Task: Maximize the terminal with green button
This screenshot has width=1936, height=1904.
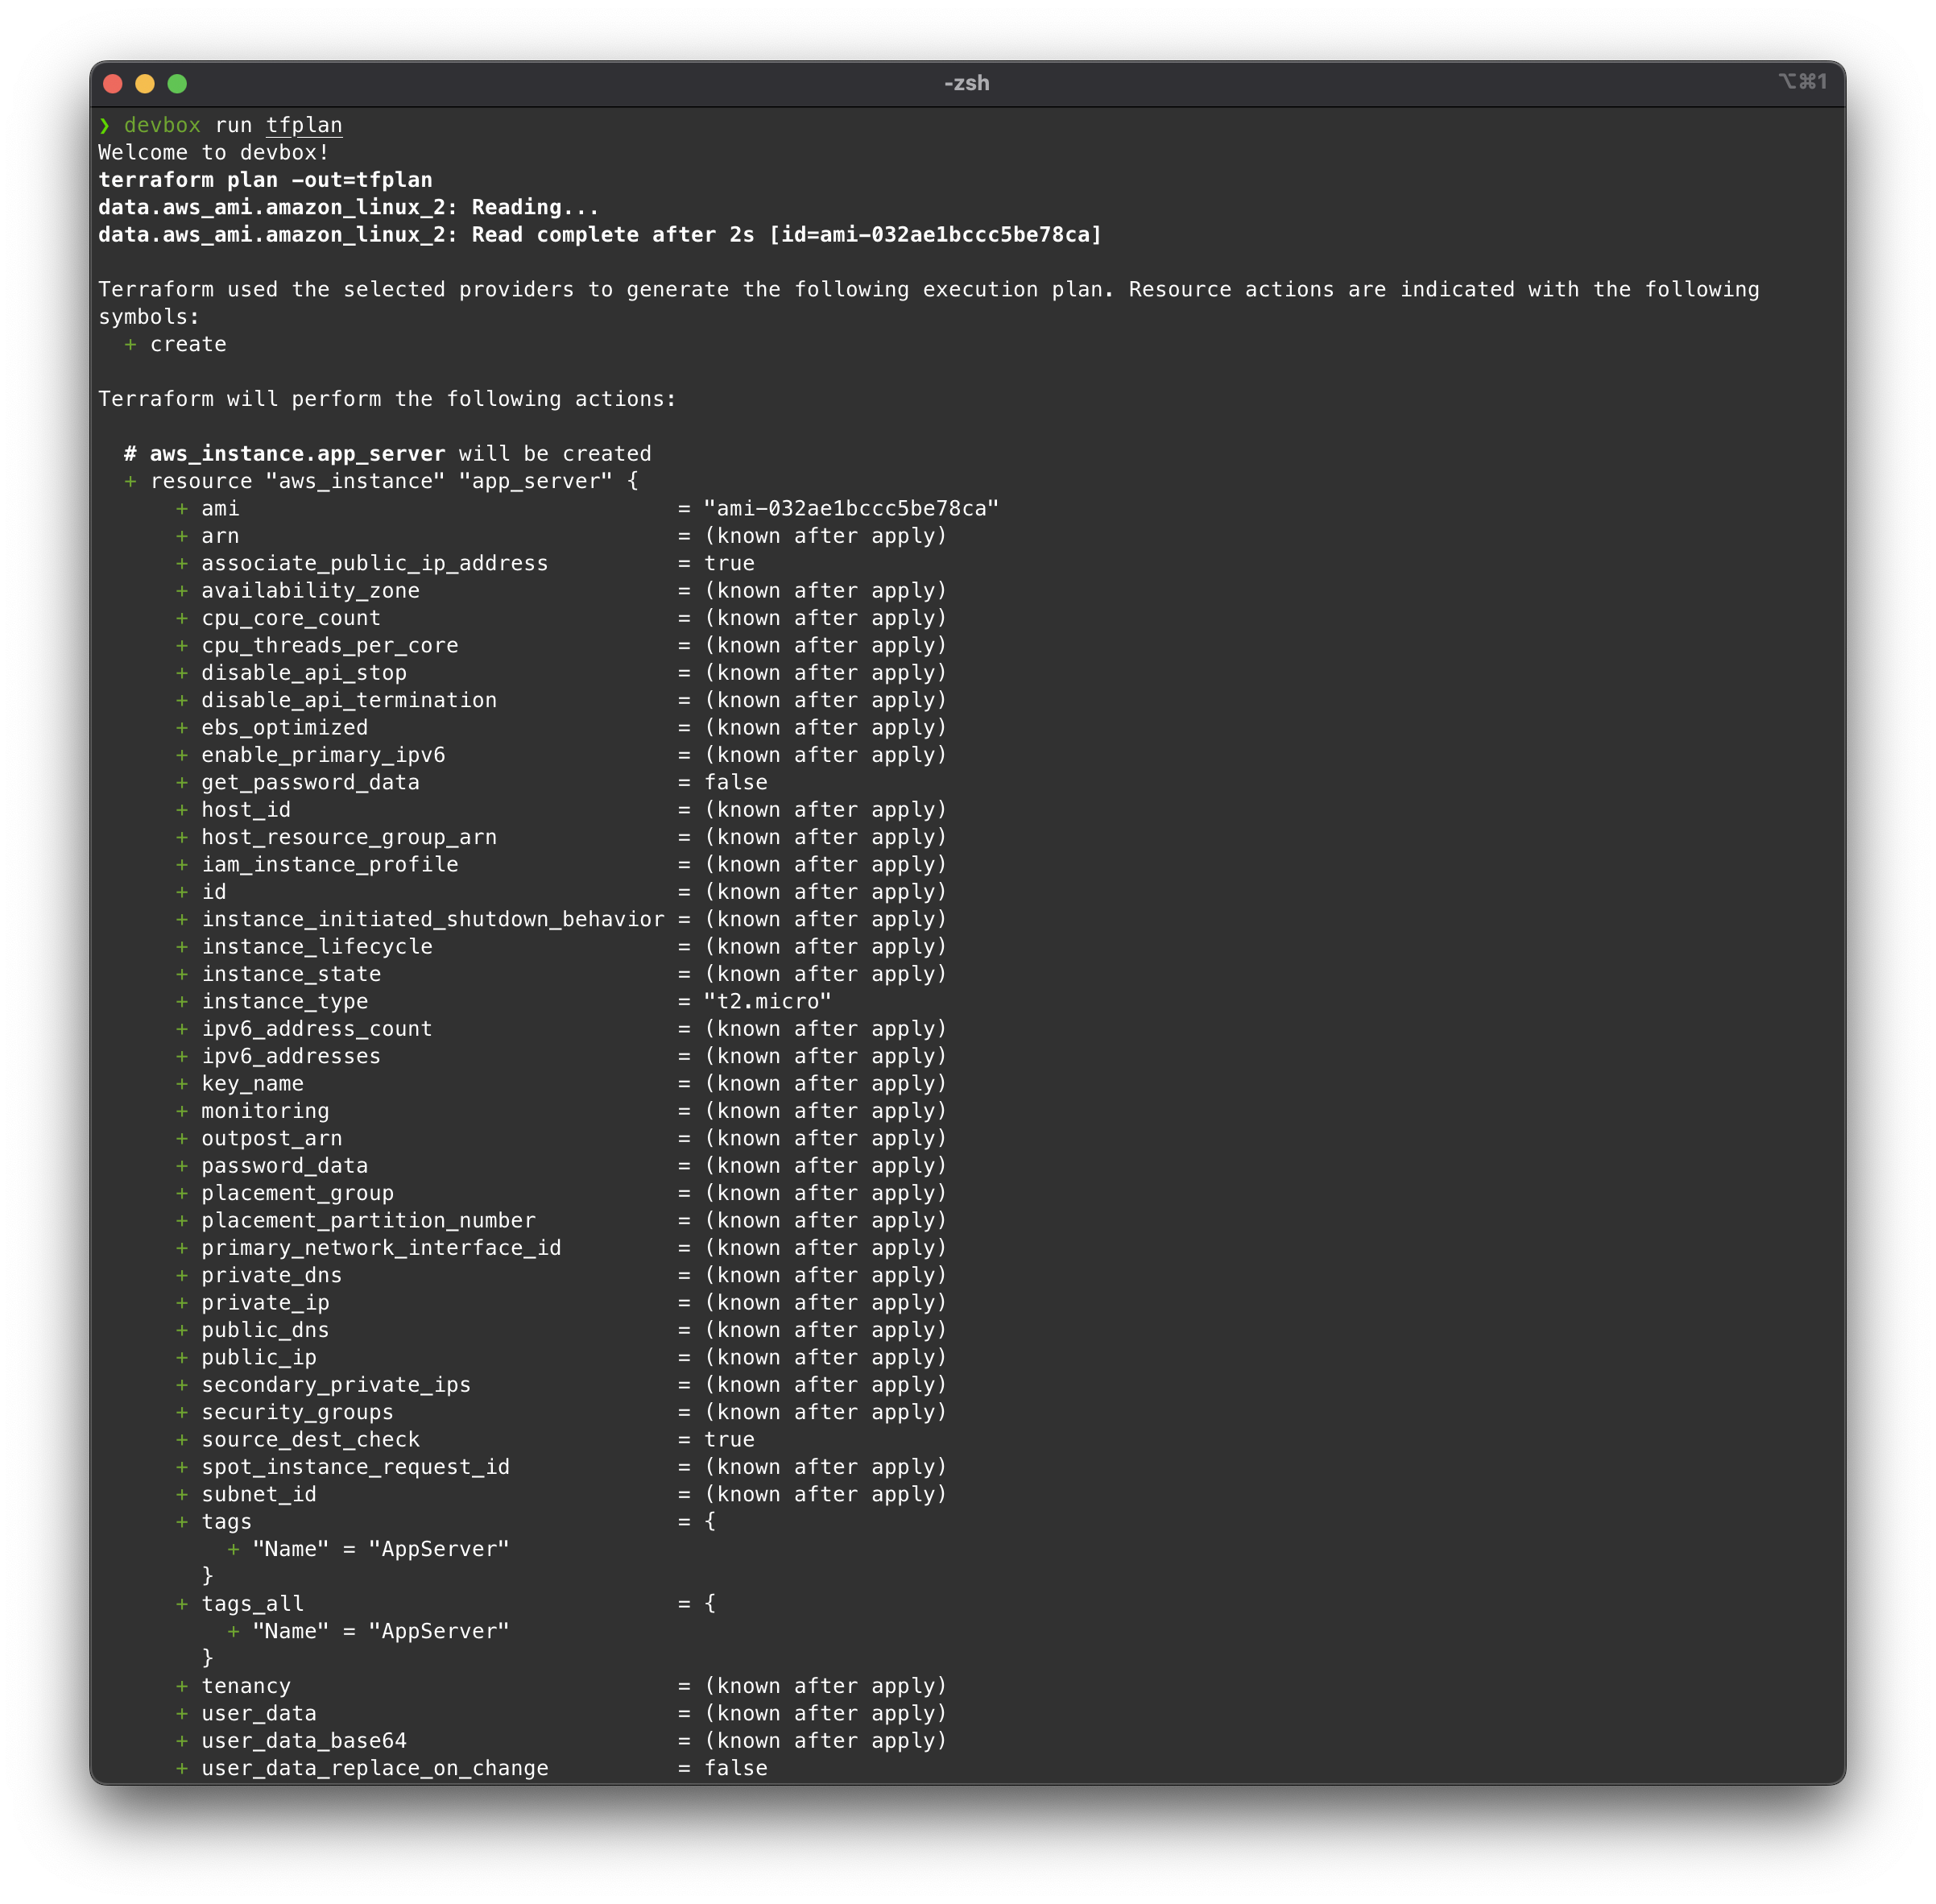Action: (x=177, y=84)
